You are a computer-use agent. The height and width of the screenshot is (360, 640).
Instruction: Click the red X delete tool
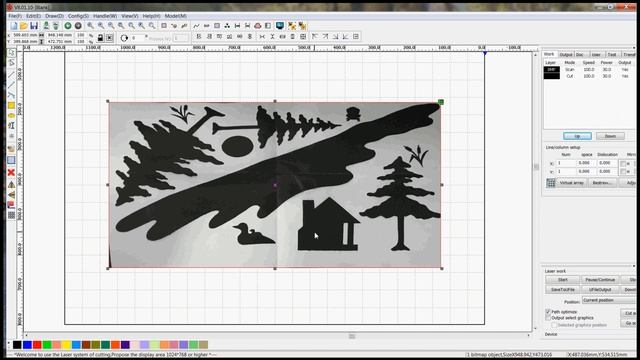tap(11, 173)
